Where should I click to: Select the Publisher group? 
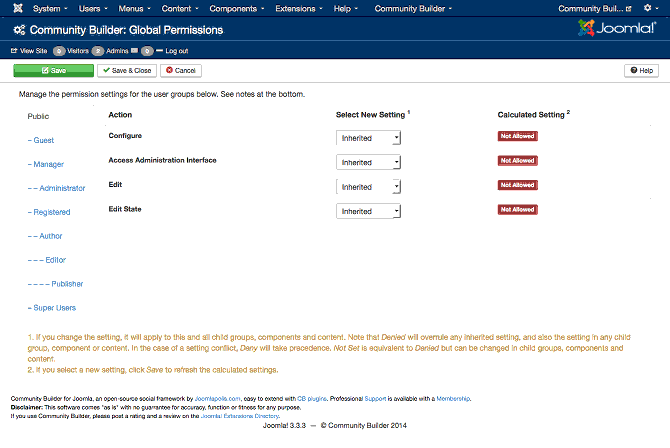(x=55, y=284)
